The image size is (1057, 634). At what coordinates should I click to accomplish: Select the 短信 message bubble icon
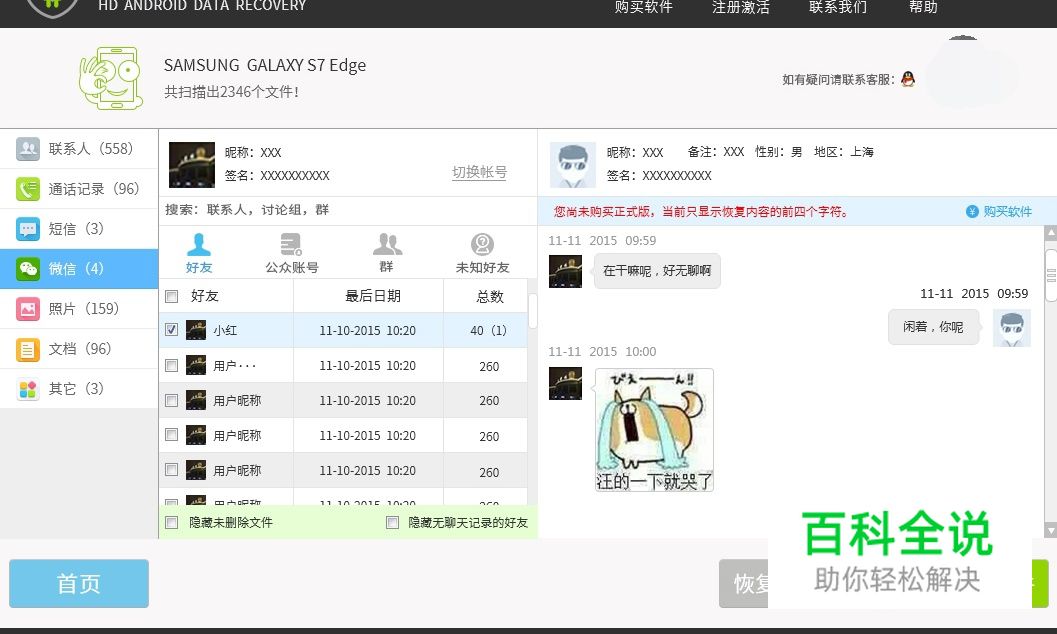[x=28, y=229]
